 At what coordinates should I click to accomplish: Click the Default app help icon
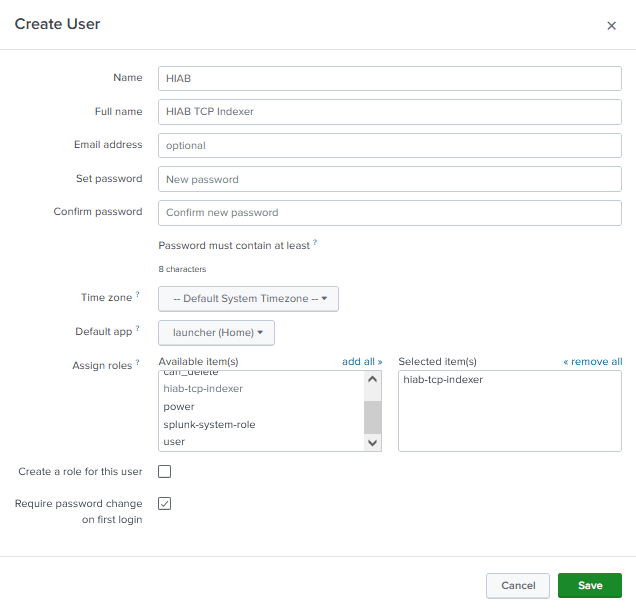click(138, 328)
